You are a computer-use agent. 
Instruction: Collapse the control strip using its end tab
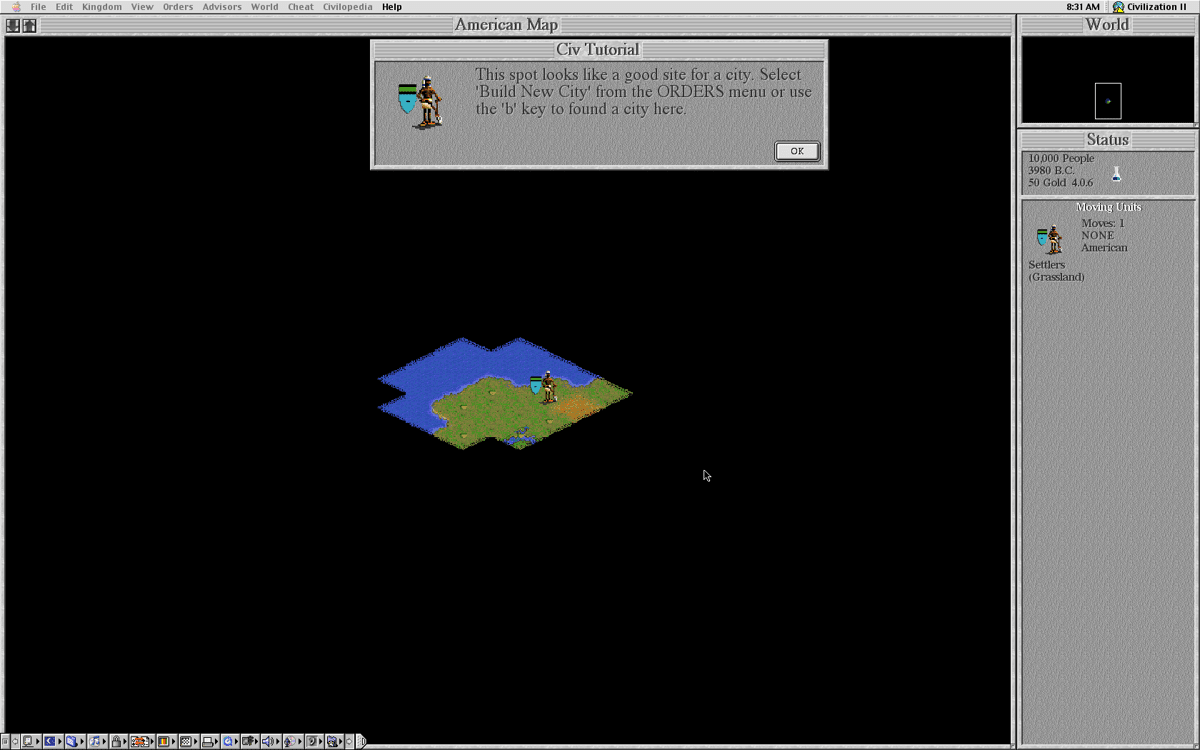point(361,742)
